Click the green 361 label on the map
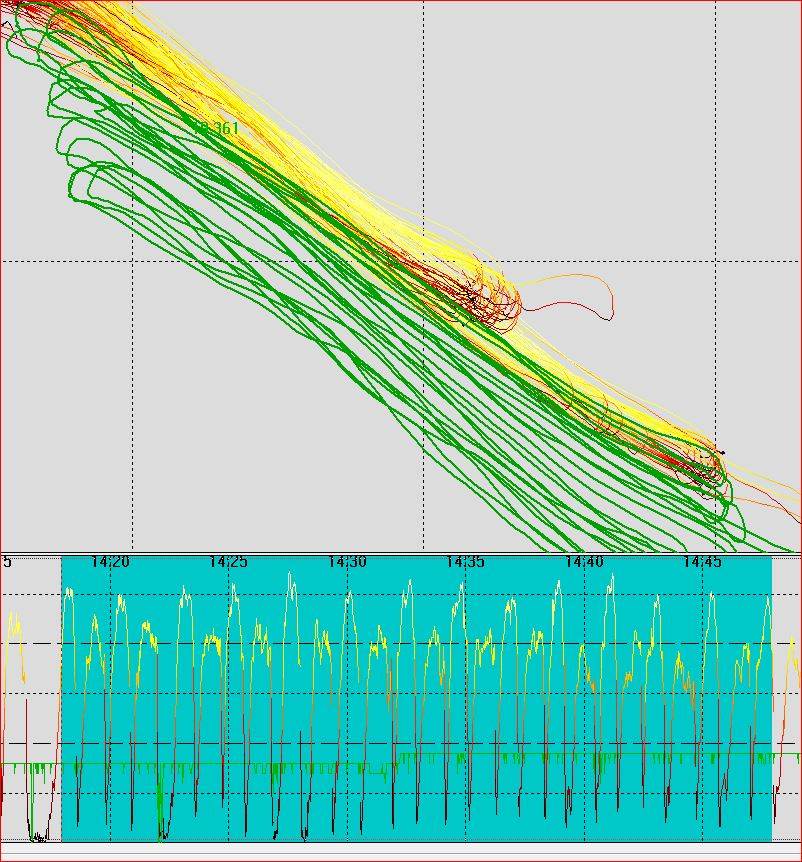802x862 pixels. pyautogui.click(x=217, y=129)
